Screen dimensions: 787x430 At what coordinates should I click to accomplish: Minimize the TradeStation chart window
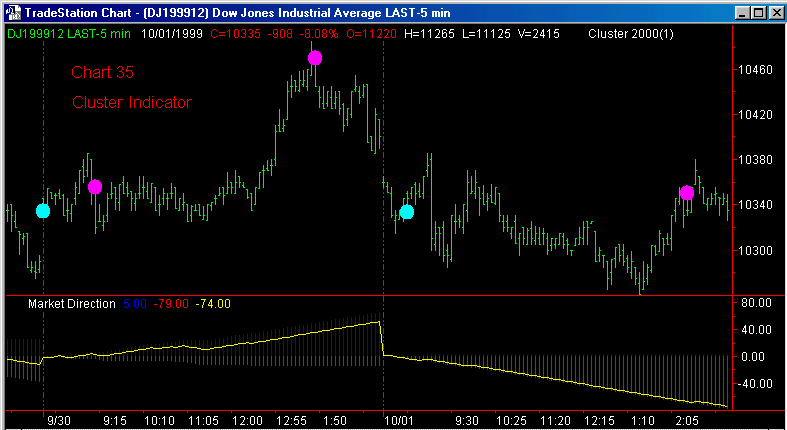pos(743,13)
